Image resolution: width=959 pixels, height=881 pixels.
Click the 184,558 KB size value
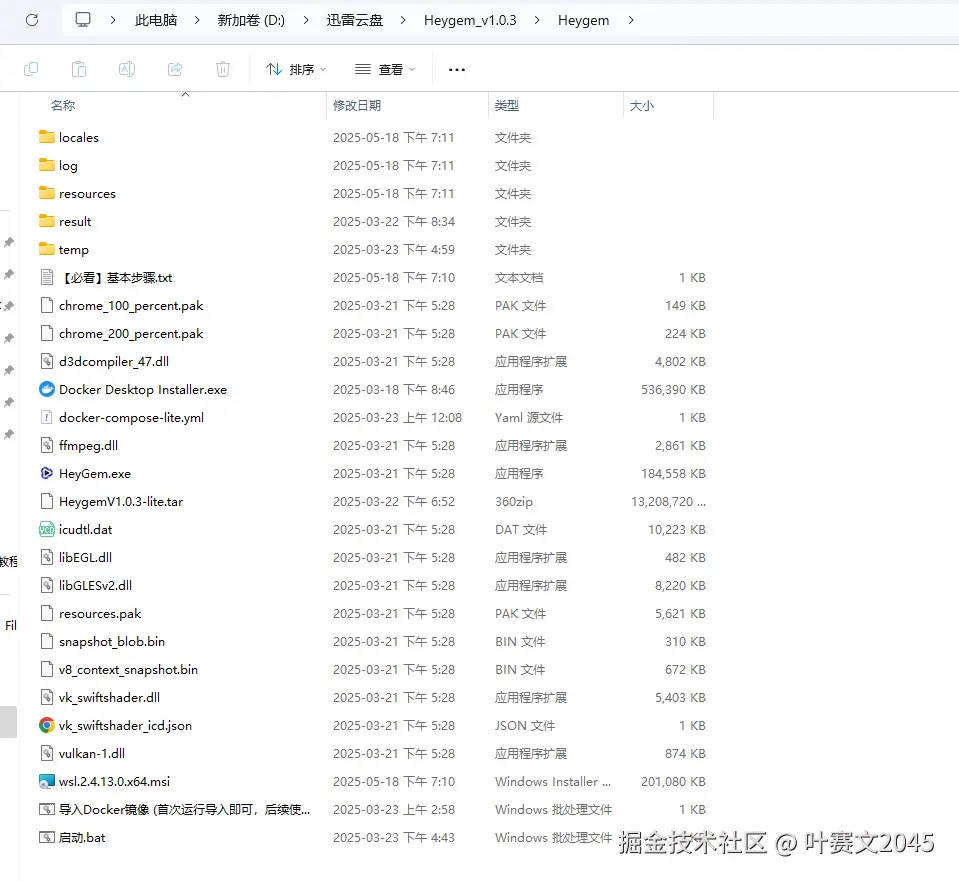click(673, 474)
